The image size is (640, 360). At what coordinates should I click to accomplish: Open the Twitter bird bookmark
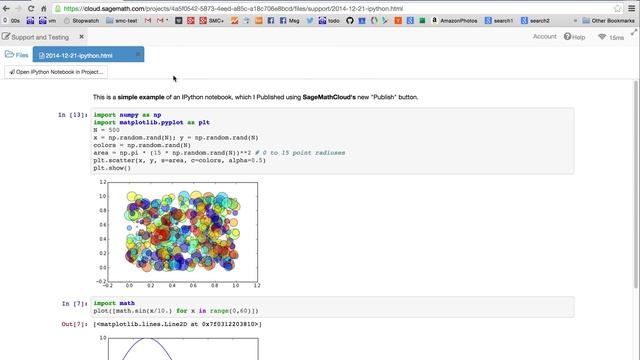click(x=310, y=20)
